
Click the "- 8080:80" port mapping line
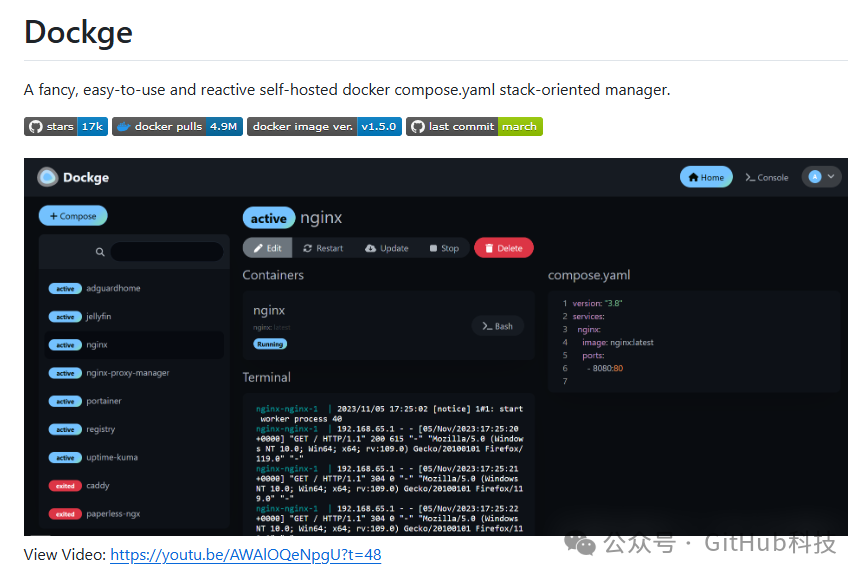click(x=605, y=368)
